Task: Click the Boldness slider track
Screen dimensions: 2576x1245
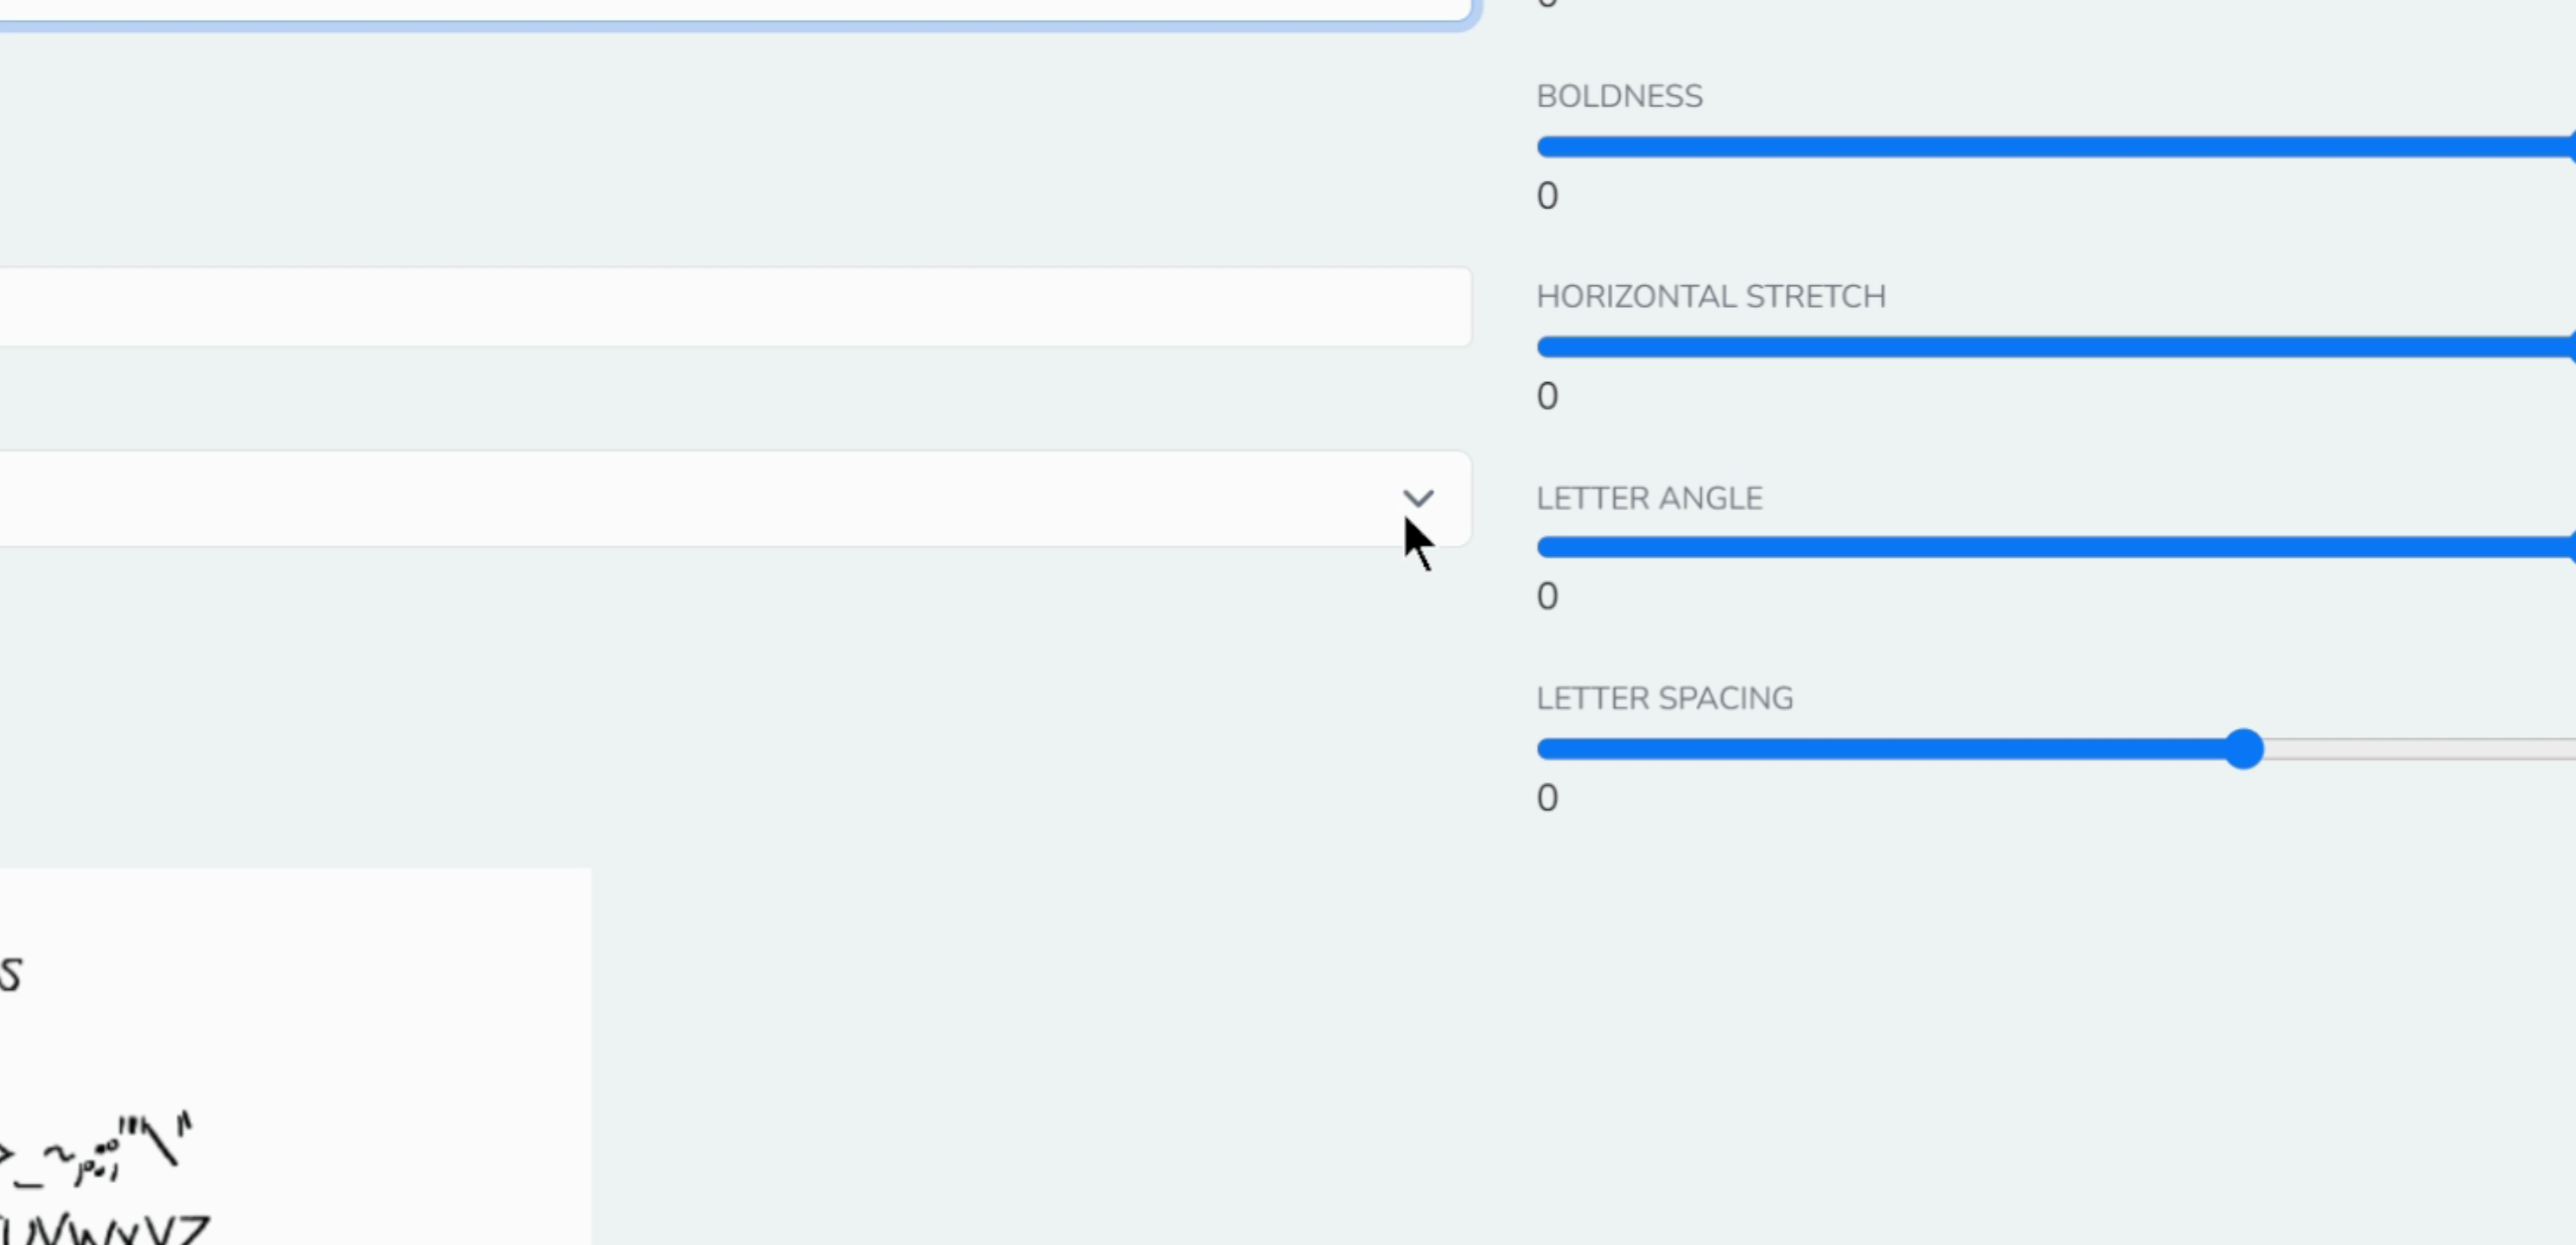Action: 2050,147
